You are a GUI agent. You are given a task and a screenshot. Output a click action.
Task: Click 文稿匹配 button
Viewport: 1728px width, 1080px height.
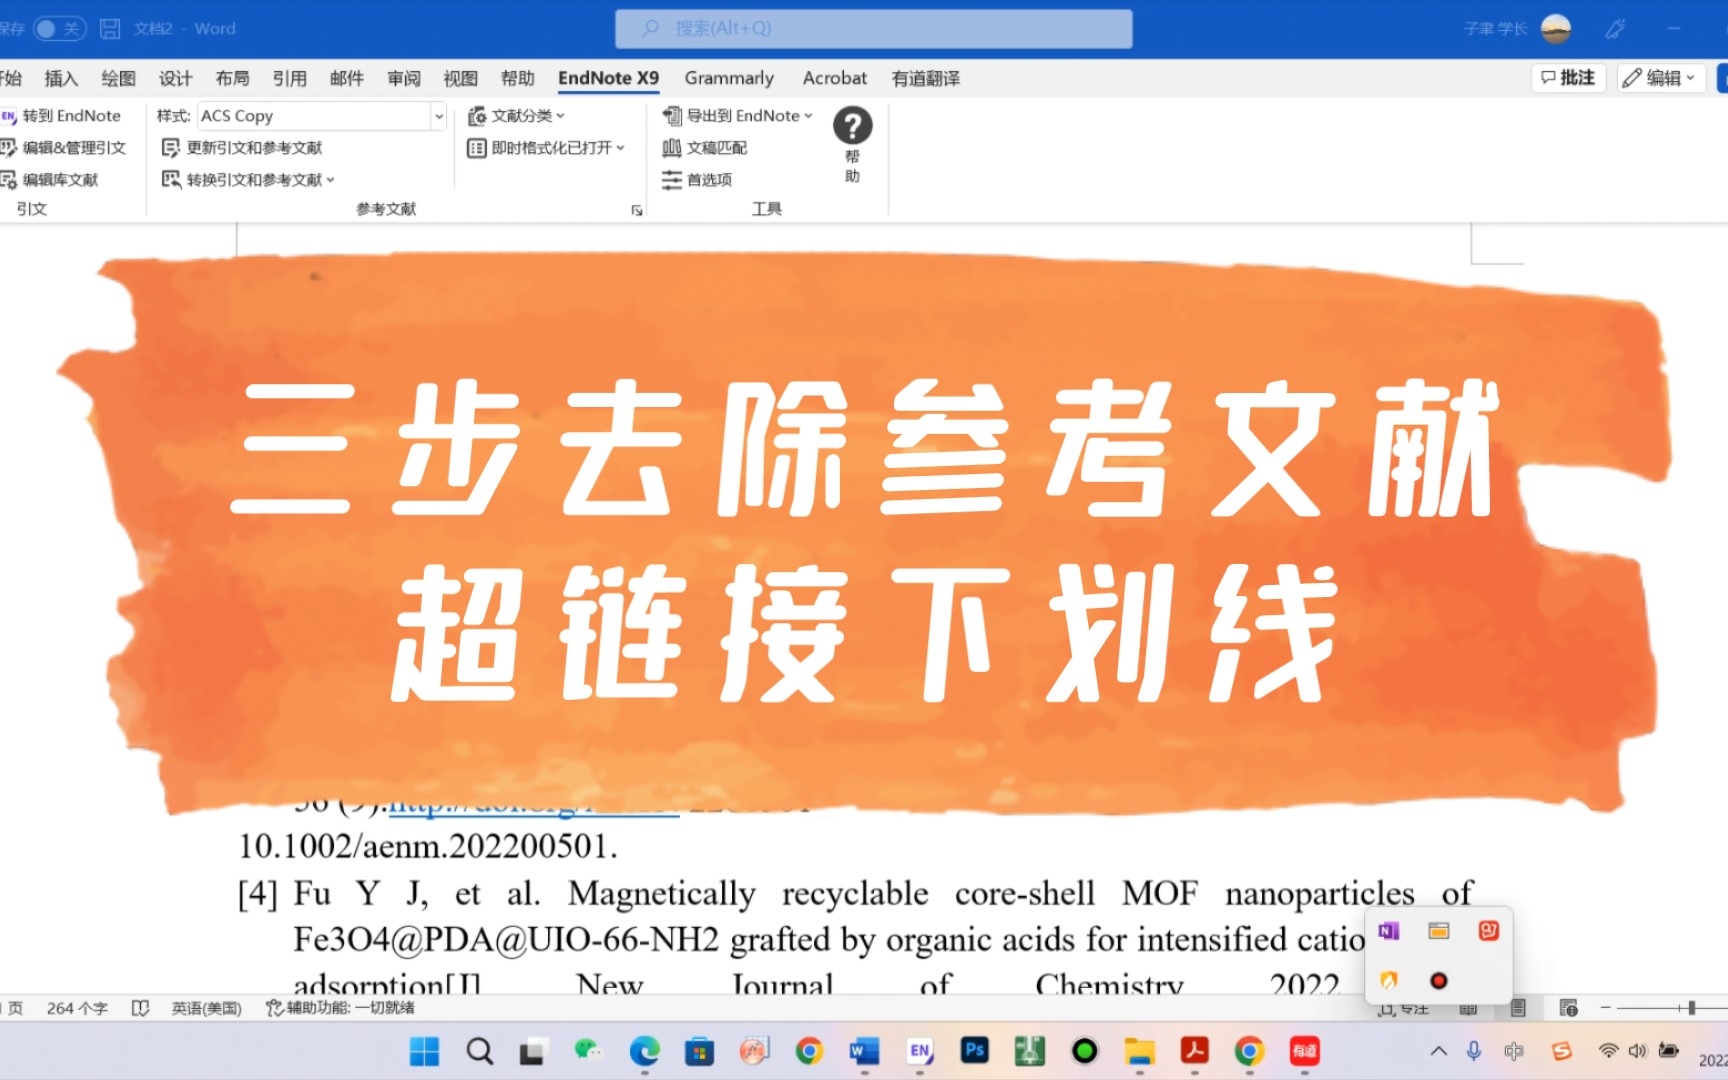705,148
